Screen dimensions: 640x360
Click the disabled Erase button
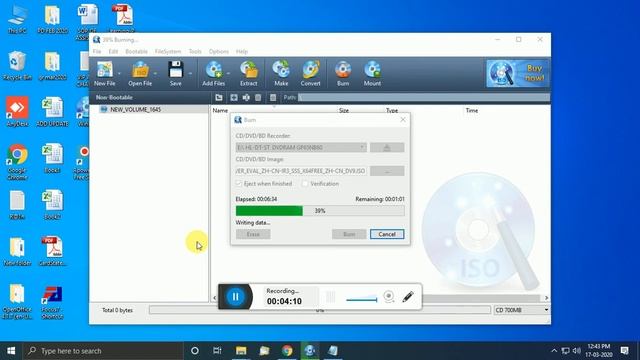coord(253,234)
